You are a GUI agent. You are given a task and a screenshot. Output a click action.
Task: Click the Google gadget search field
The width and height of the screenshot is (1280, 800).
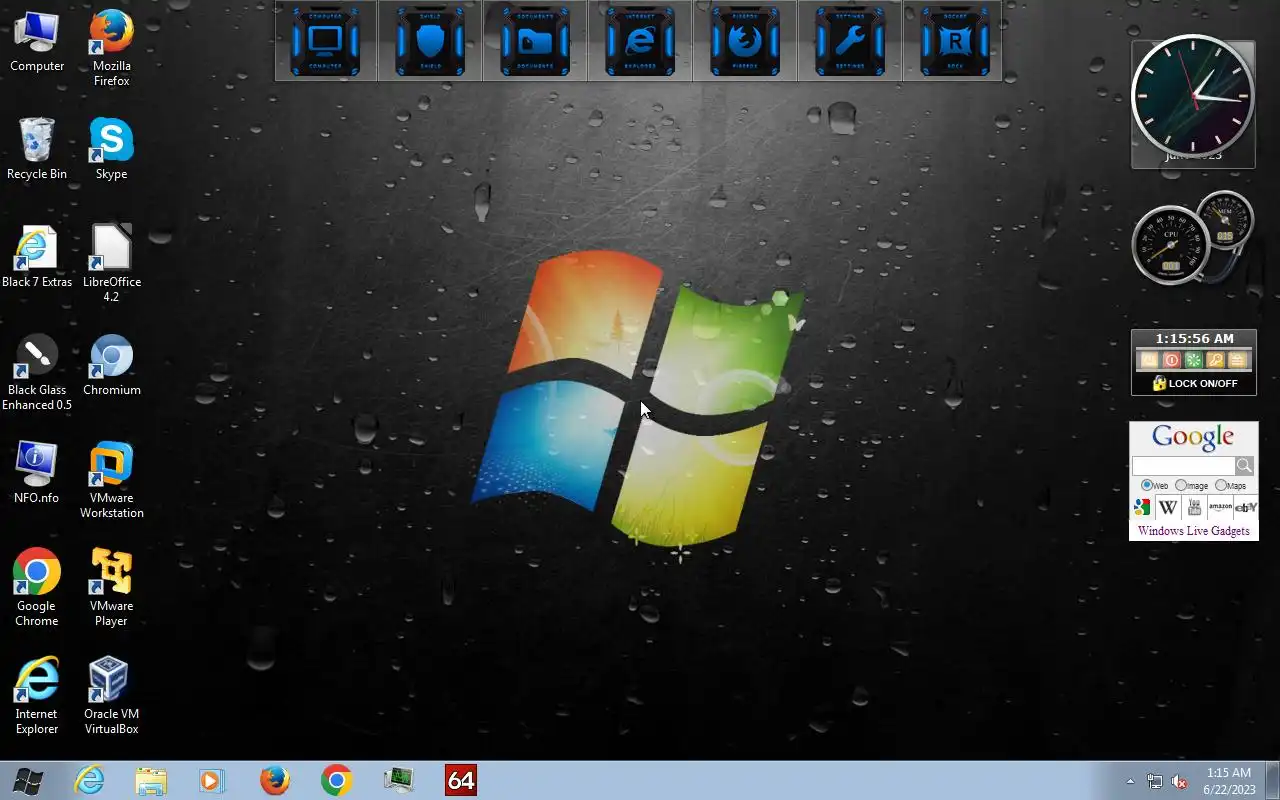click(x=1184, y=466)
